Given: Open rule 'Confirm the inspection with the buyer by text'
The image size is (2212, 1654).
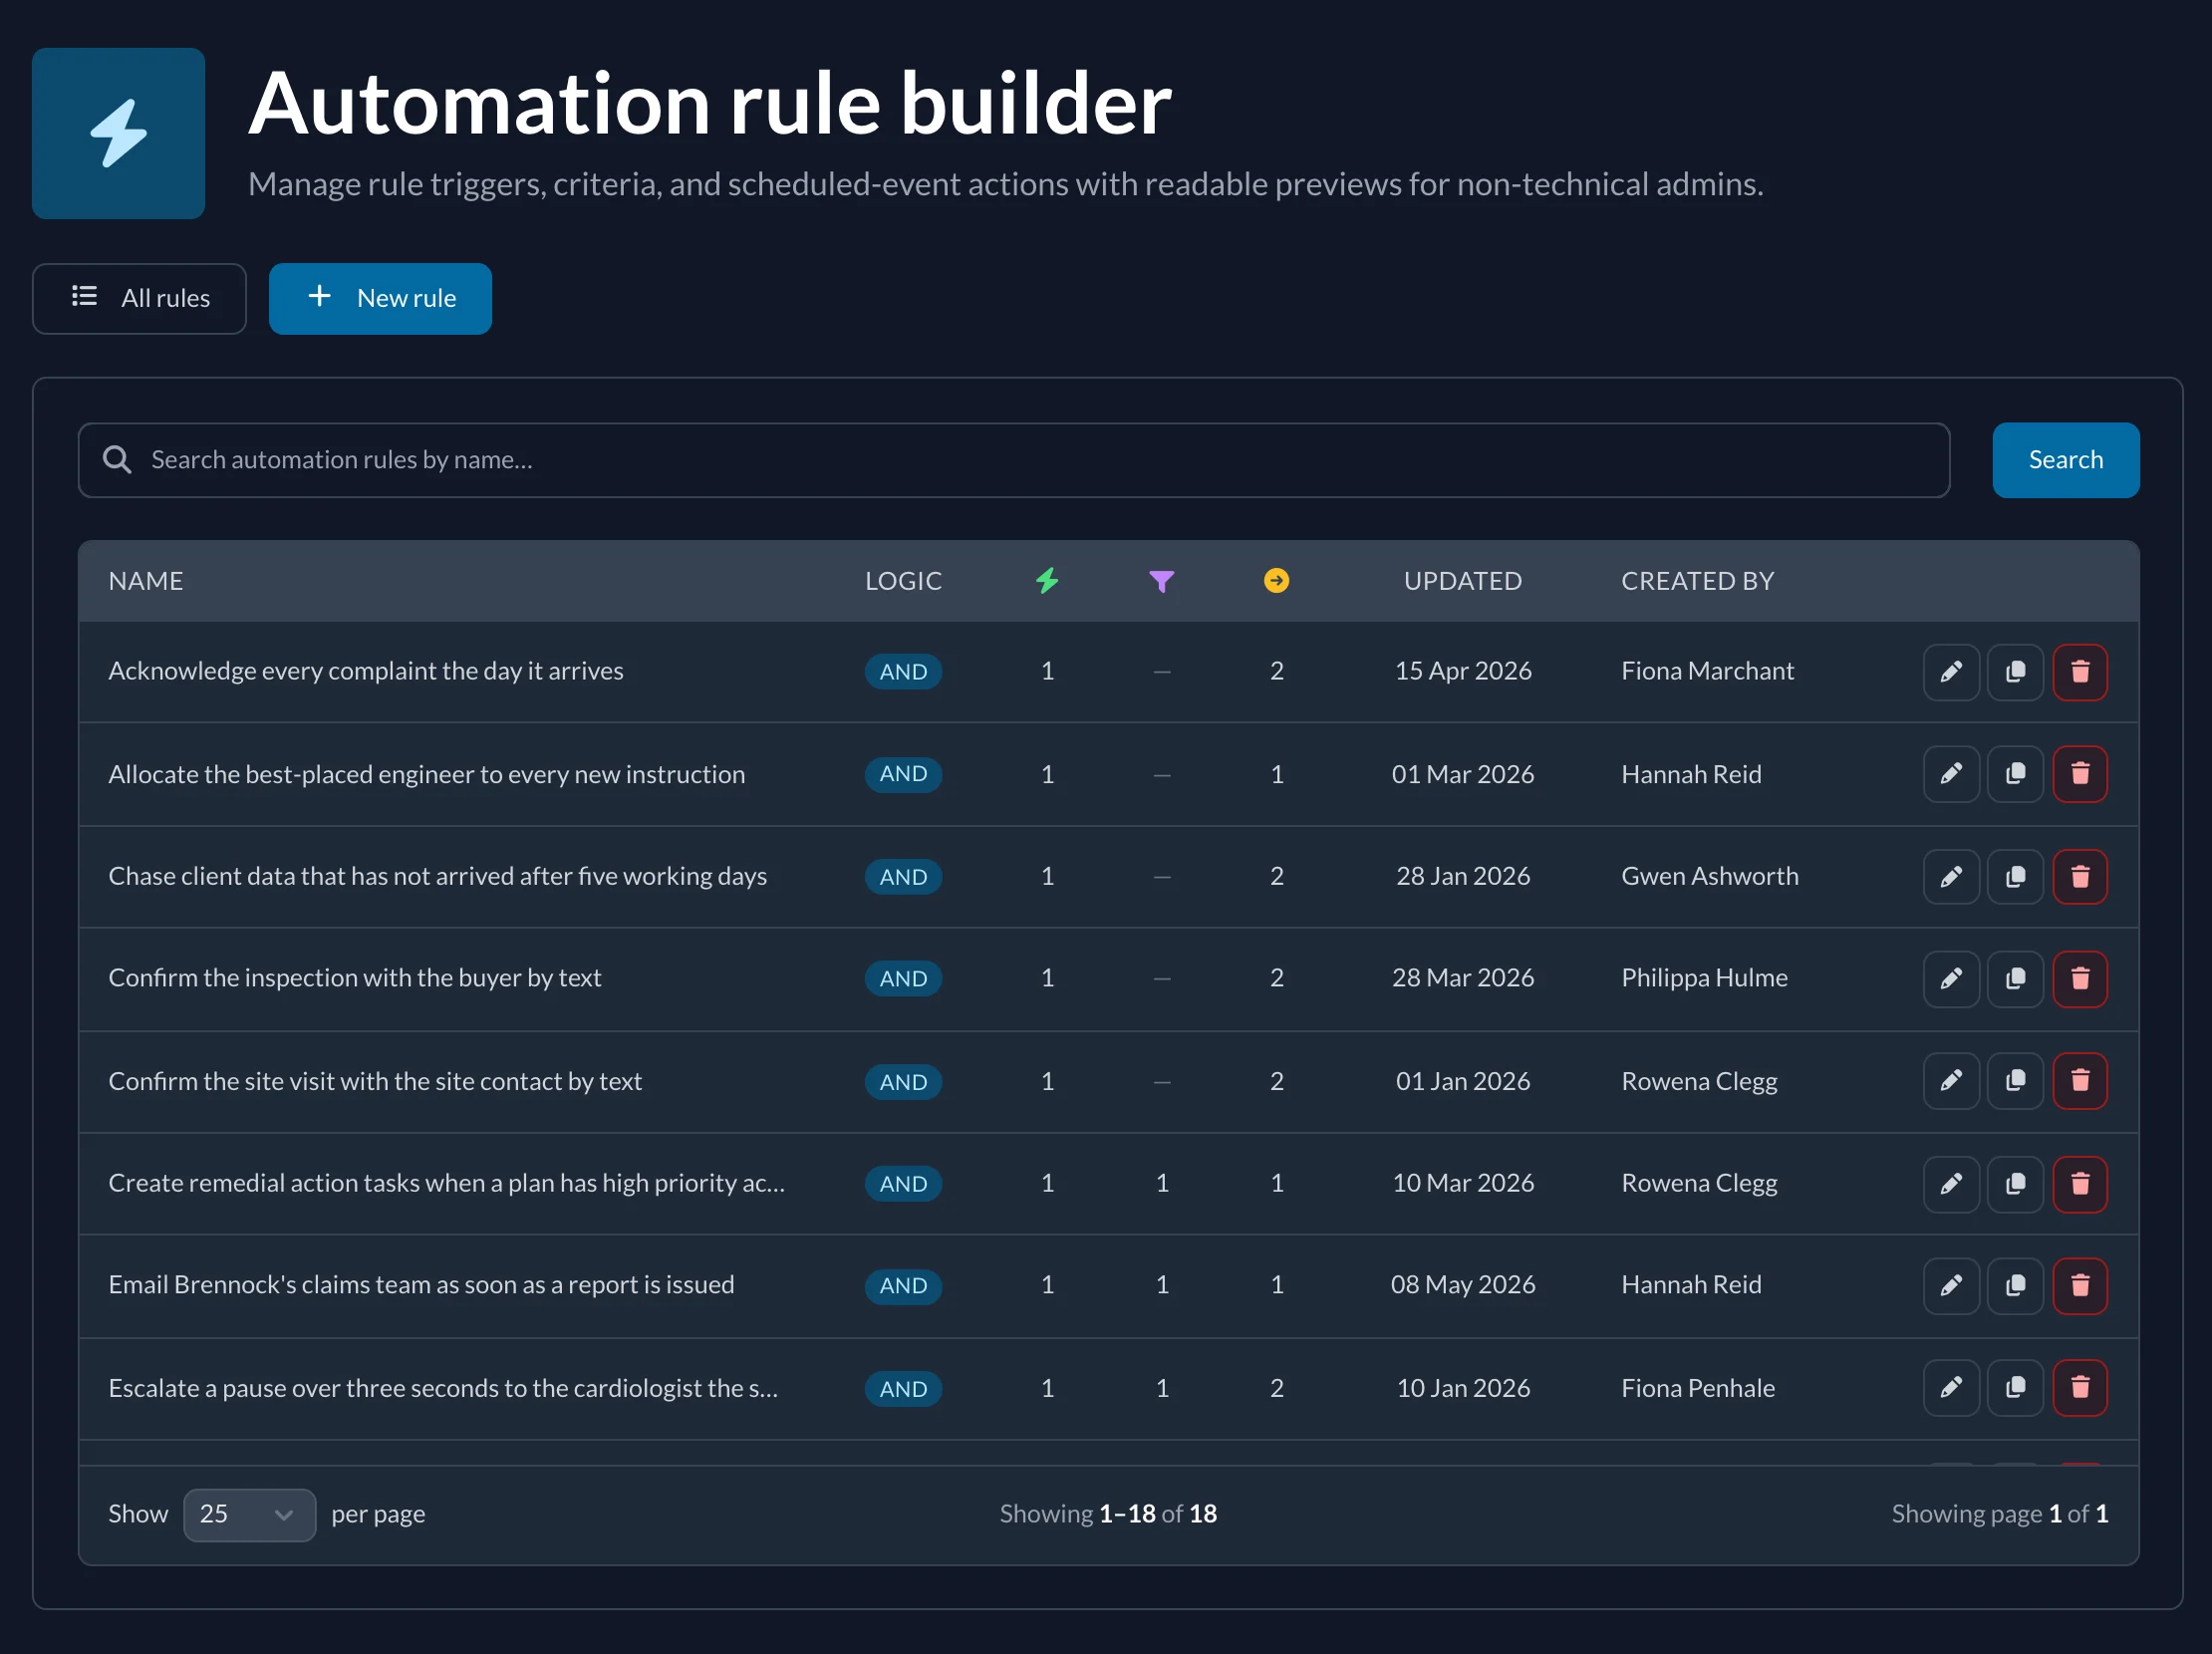Looking at the screenshot, I should (355, 978).
